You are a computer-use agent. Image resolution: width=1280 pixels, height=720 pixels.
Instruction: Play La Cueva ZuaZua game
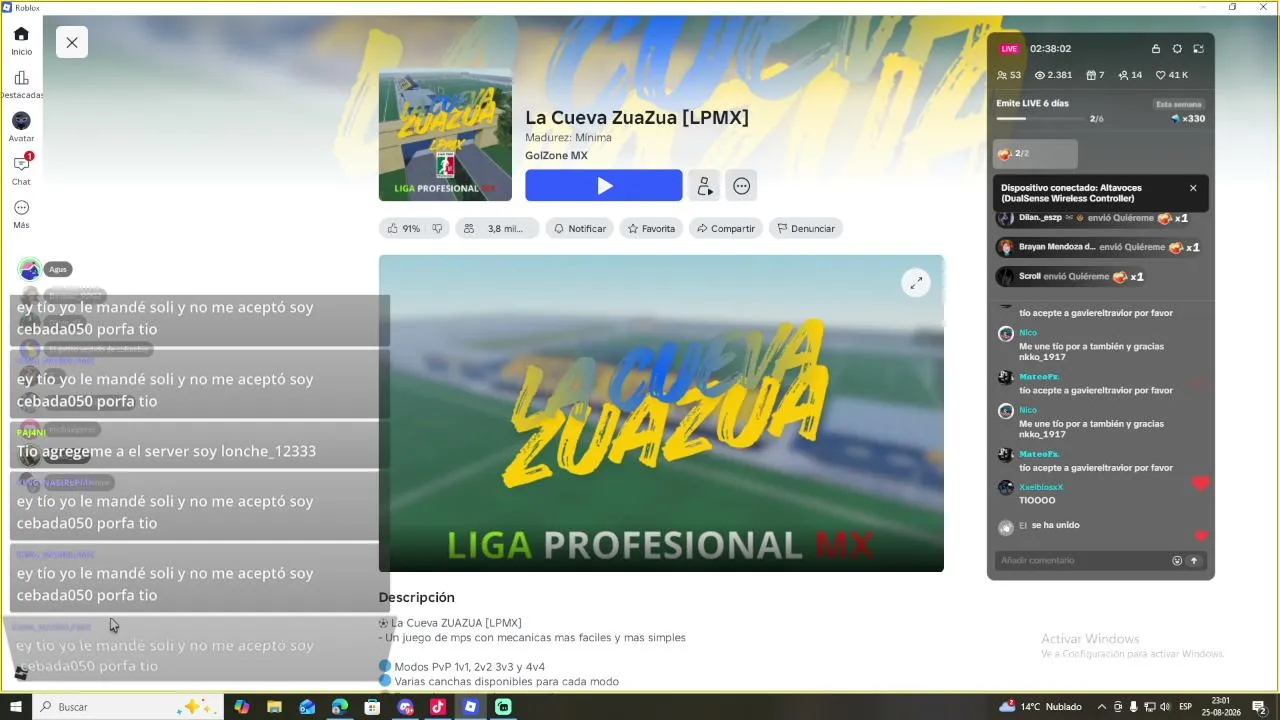tap(604, 186)
